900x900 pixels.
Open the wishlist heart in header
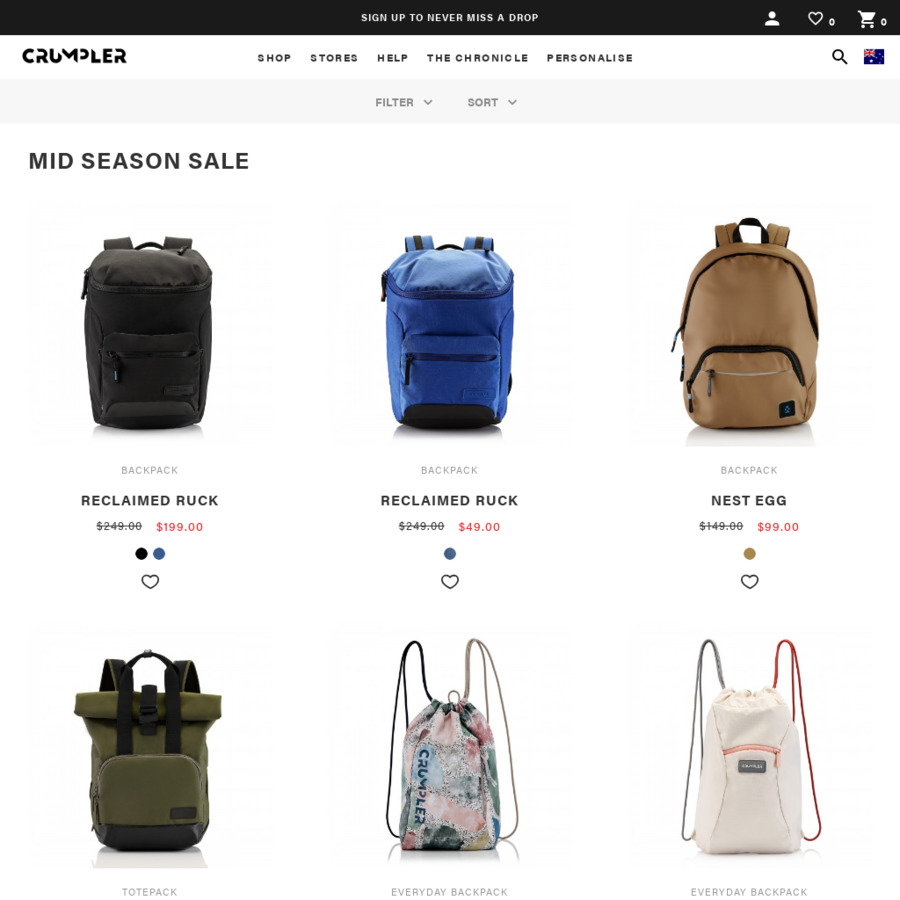point(816,18)
